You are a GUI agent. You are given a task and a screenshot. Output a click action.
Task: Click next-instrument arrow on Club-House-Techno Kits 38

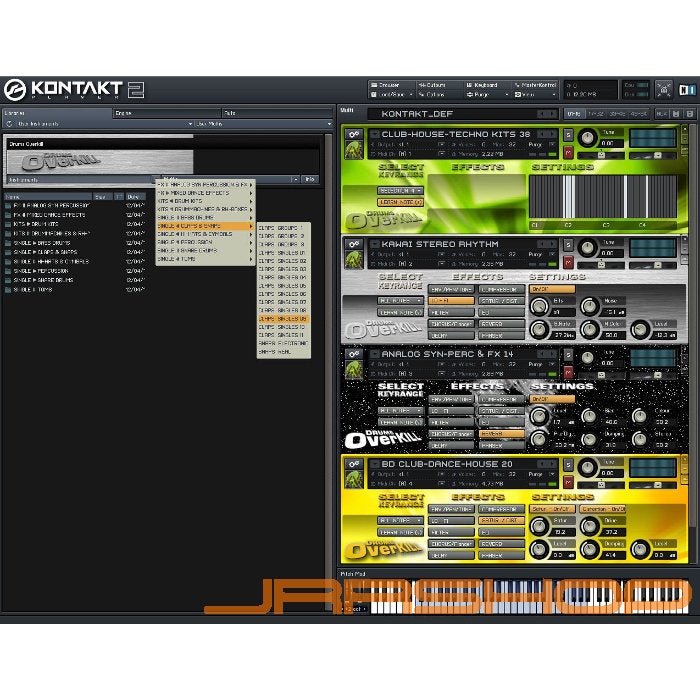pos(552,134)
